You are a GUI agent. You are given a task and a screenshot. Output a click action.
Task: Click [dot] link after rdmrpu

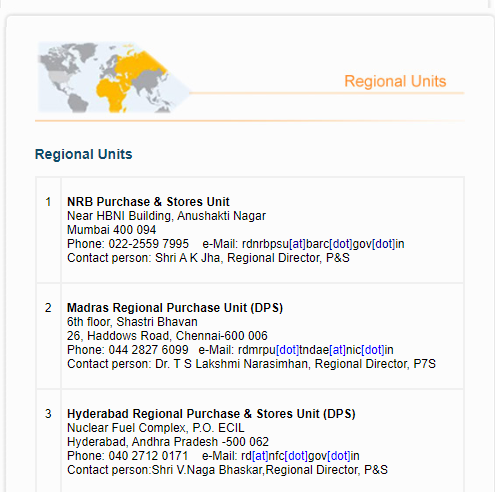(288, 350)
